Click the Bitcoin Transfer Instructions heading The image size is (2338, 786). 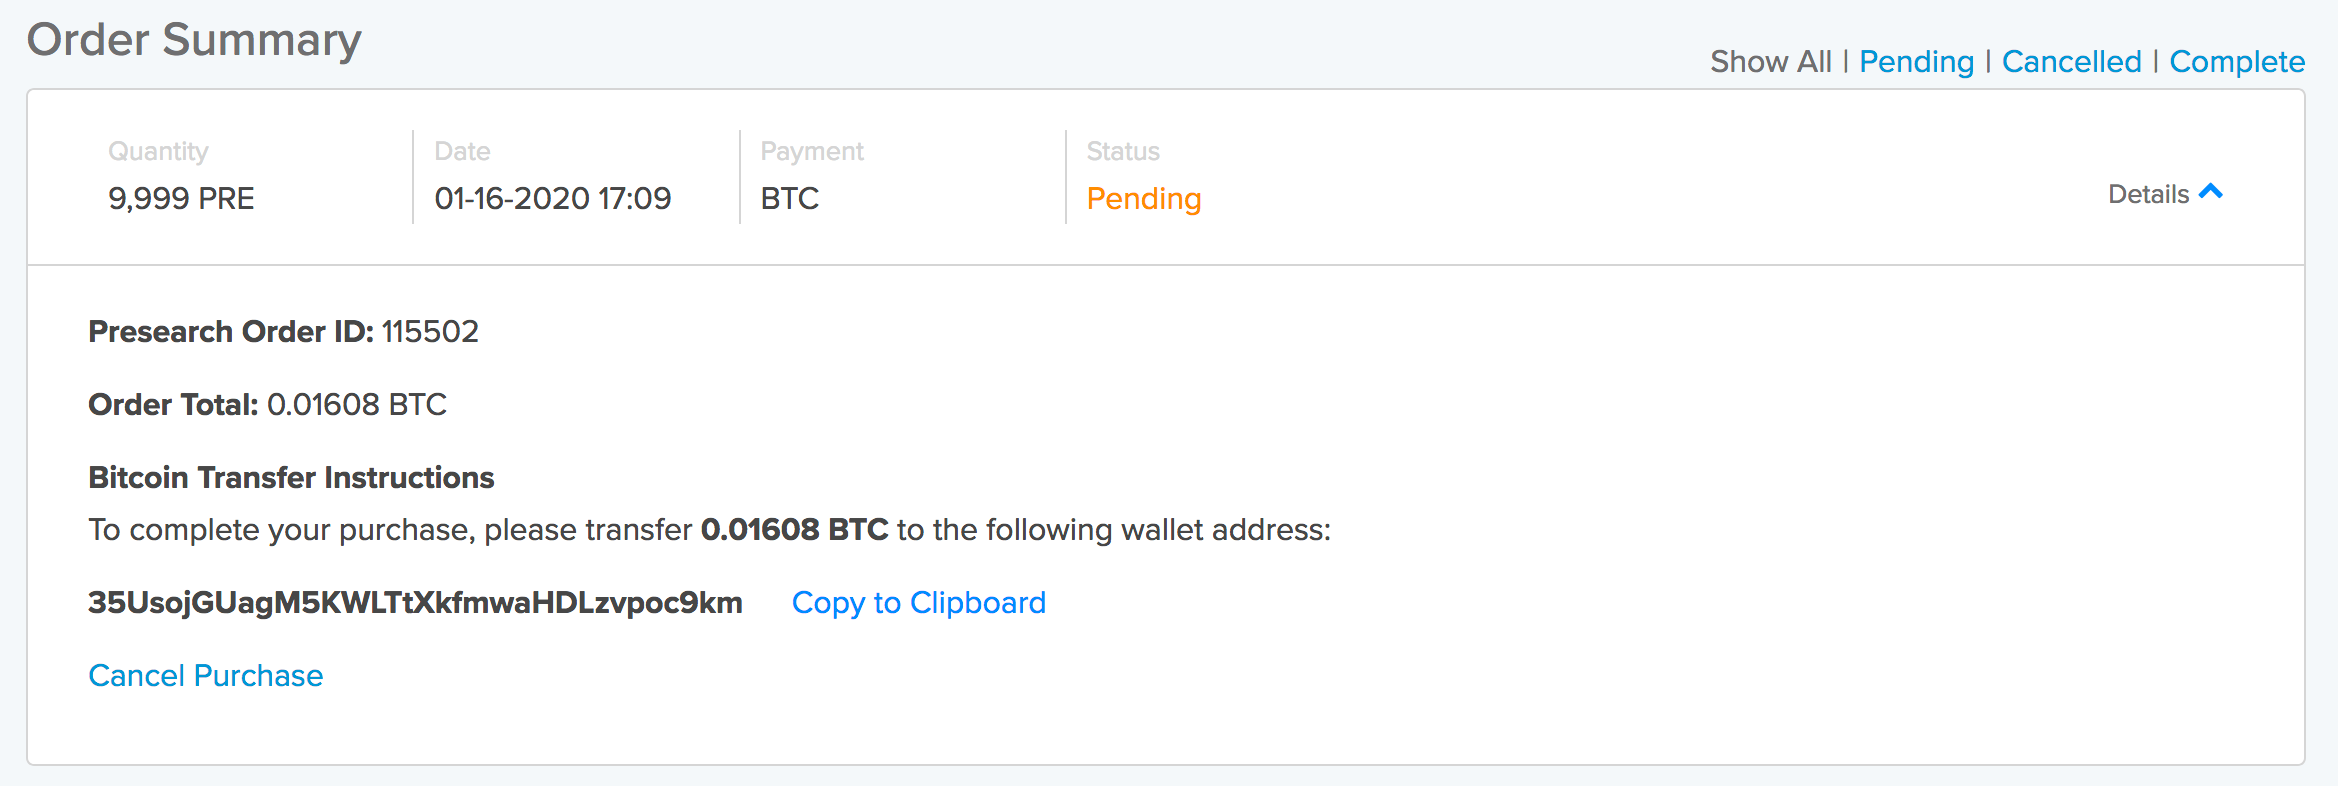tap(291, 478)
